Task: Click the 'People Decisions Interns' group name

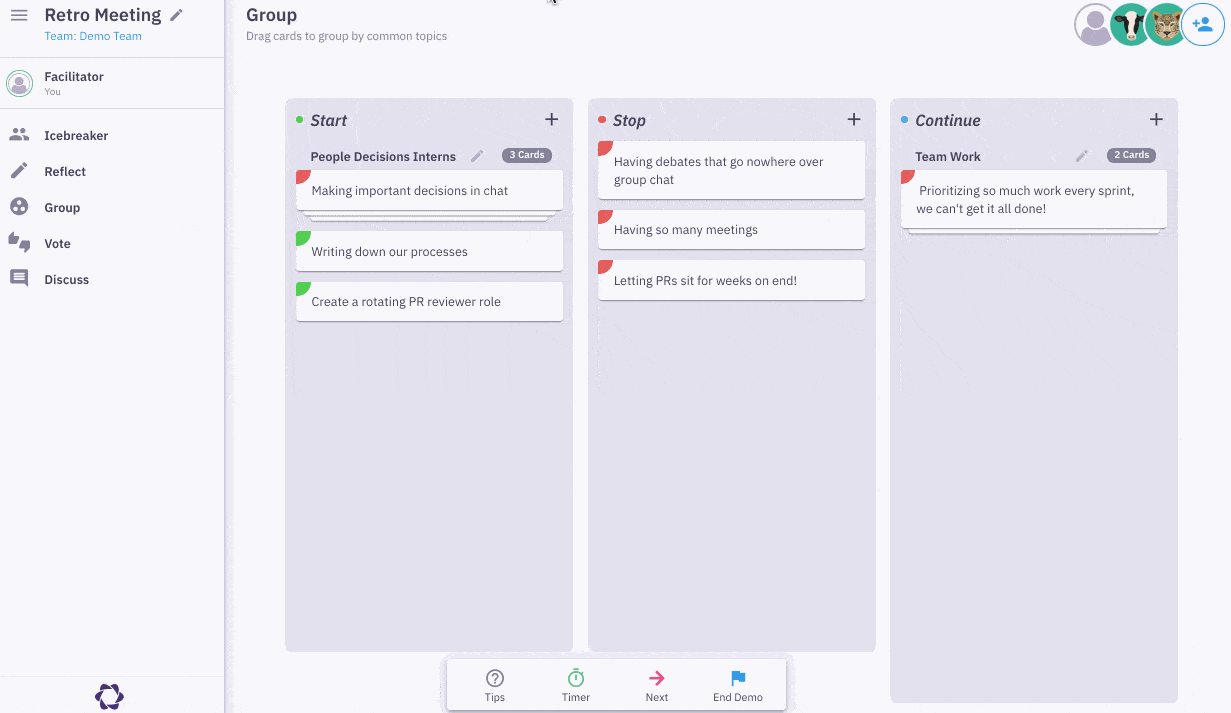Action: pos(383,156)
